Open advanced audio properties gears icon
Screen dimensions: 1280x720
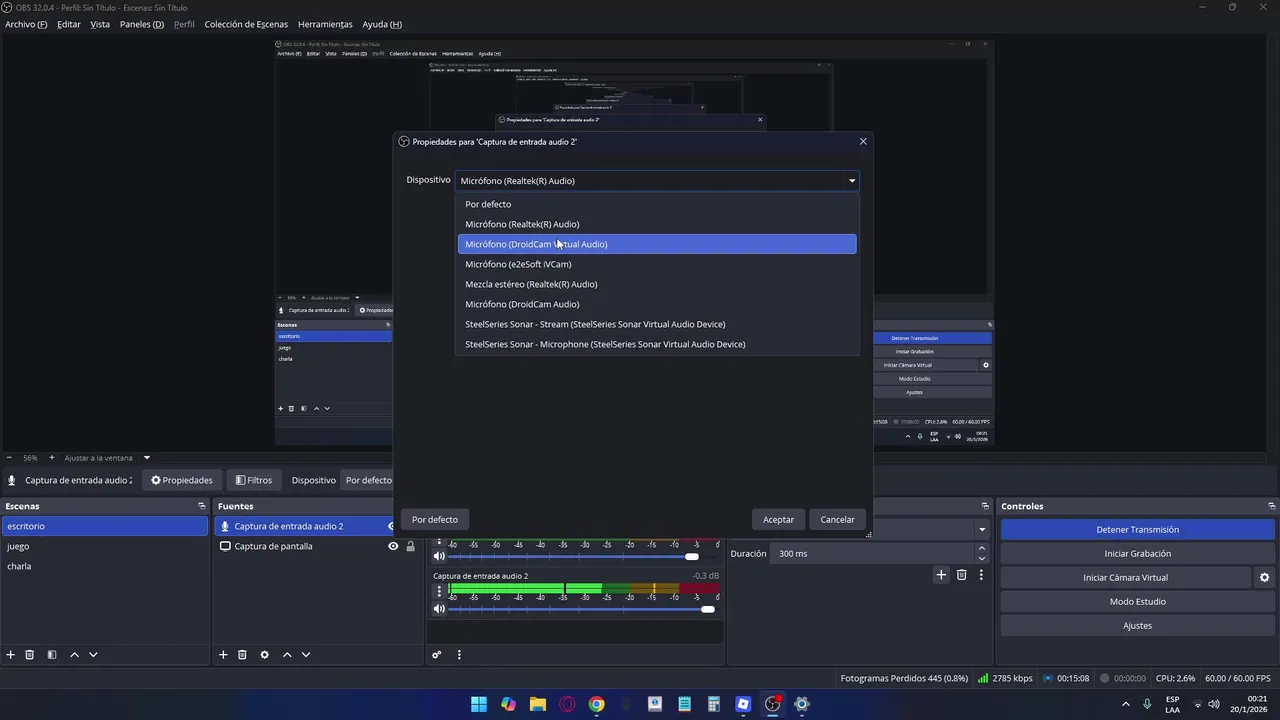pyautogui.click(x=437, y=655)
